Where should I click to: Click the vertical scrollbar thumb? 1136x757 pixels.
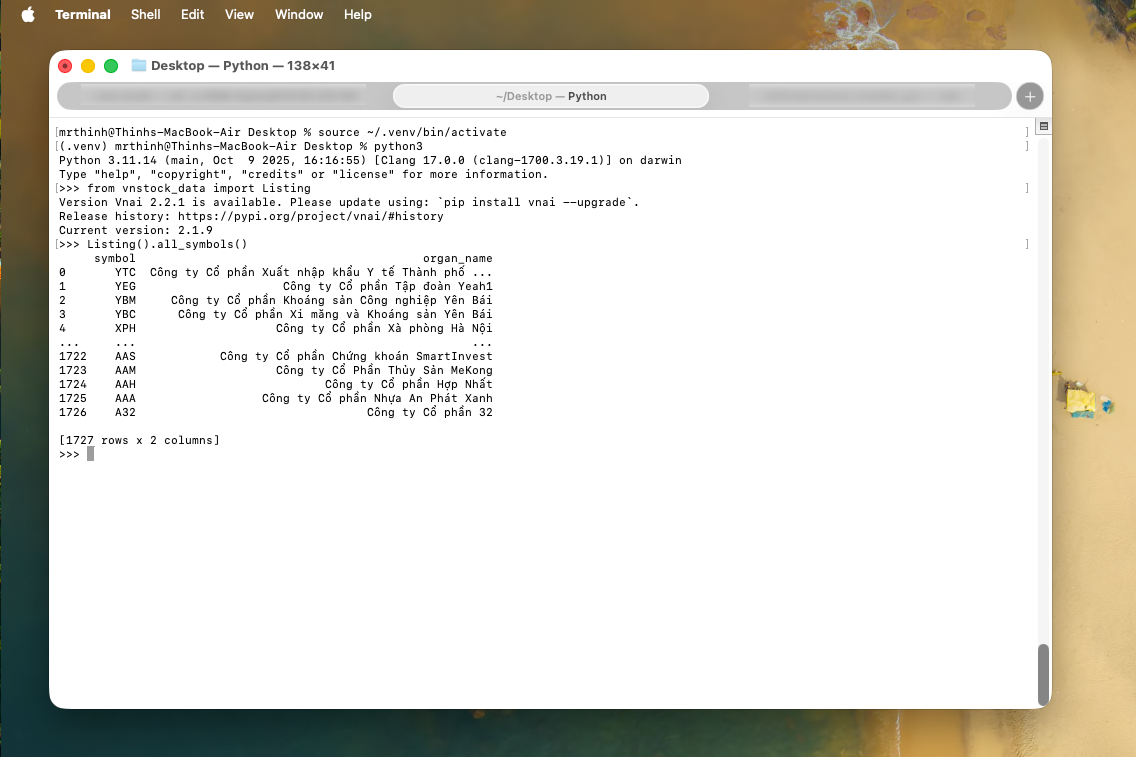click(x=1043, y=674)
